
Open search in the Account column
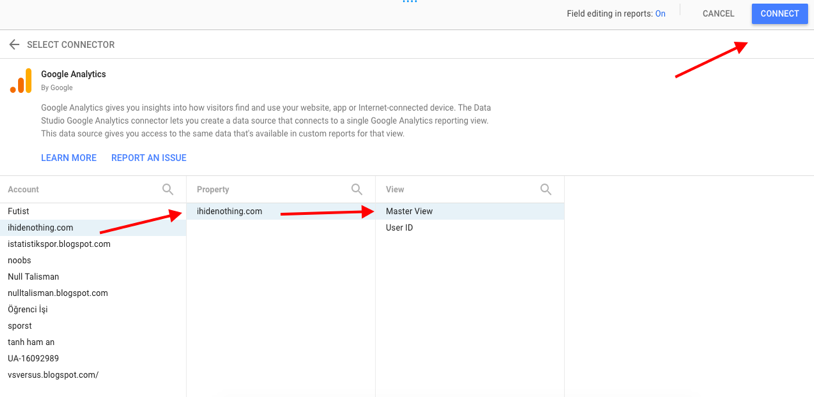pyautogui.click(x=168, y=189)
